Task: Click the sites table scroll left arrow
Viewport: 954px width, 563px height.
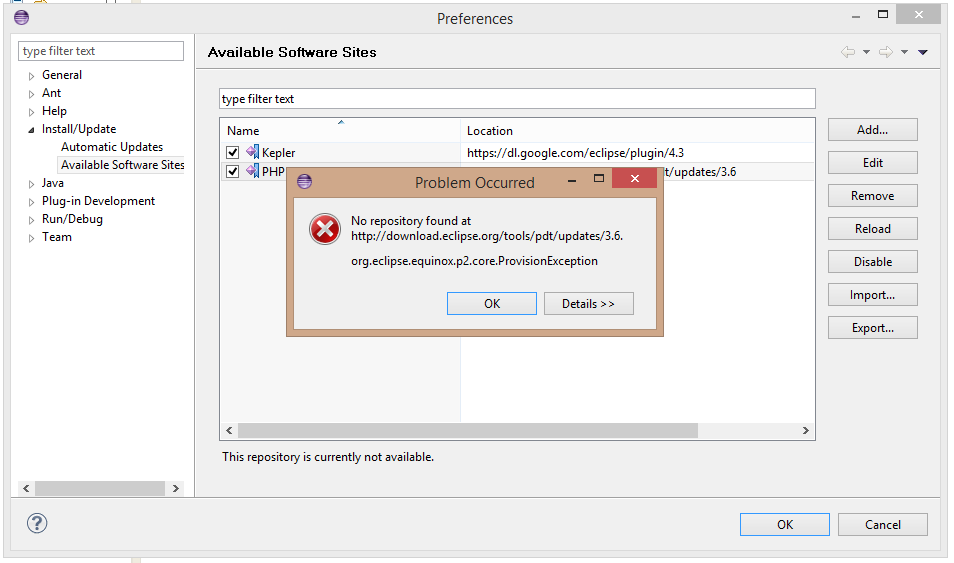Action: (229, 430)
